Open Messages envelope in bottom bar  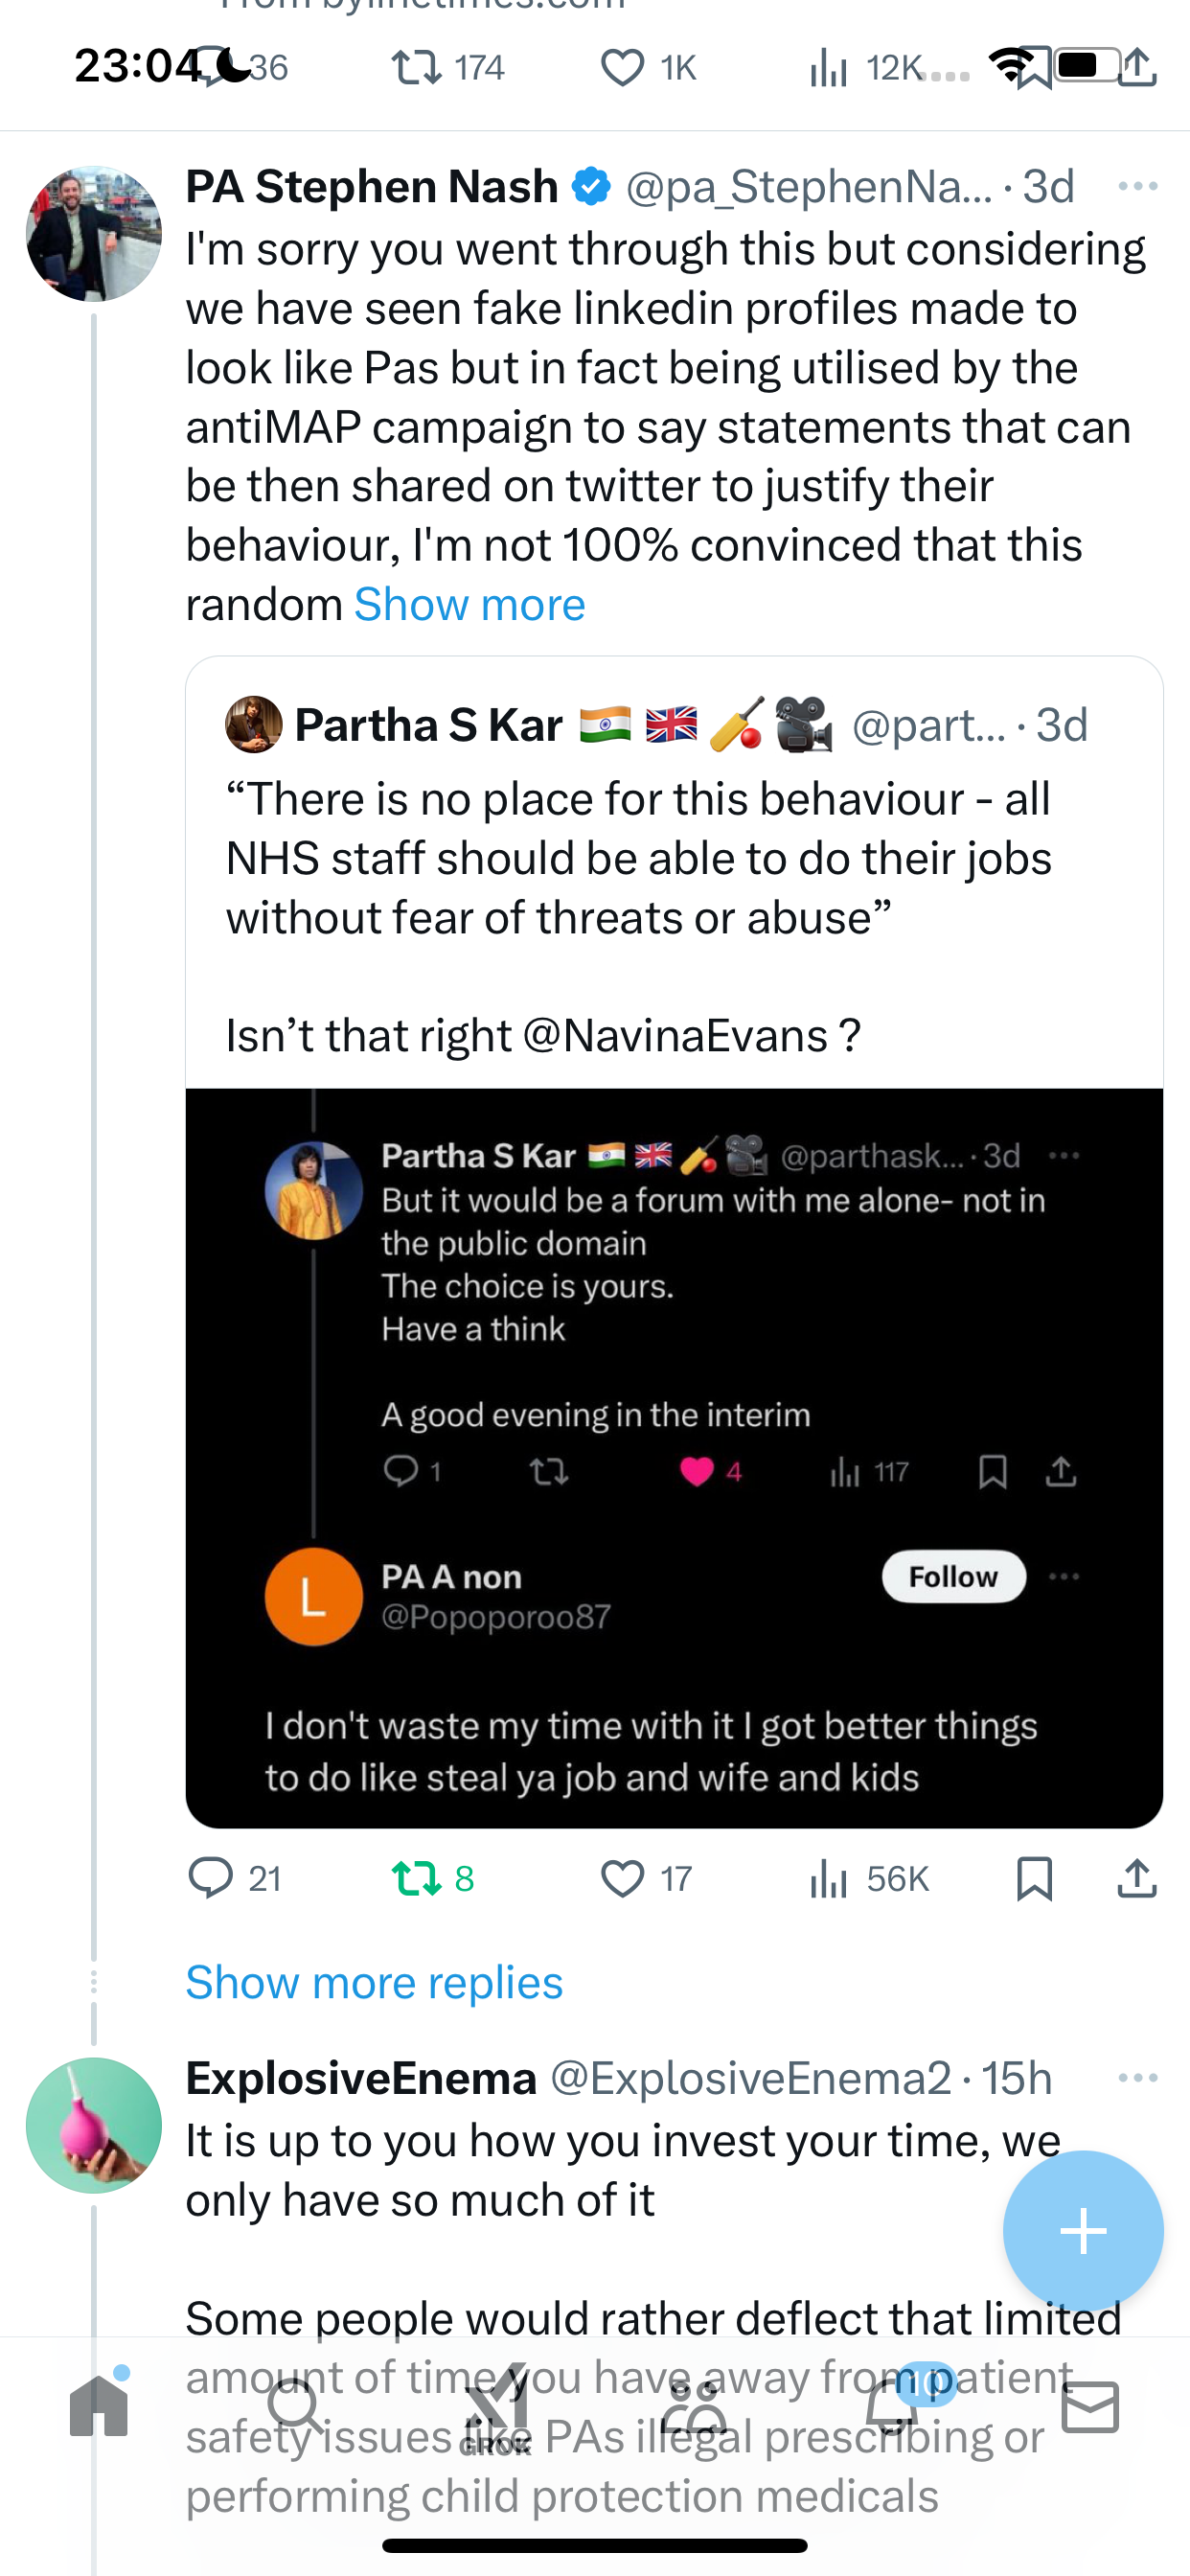[1090, 2406]
